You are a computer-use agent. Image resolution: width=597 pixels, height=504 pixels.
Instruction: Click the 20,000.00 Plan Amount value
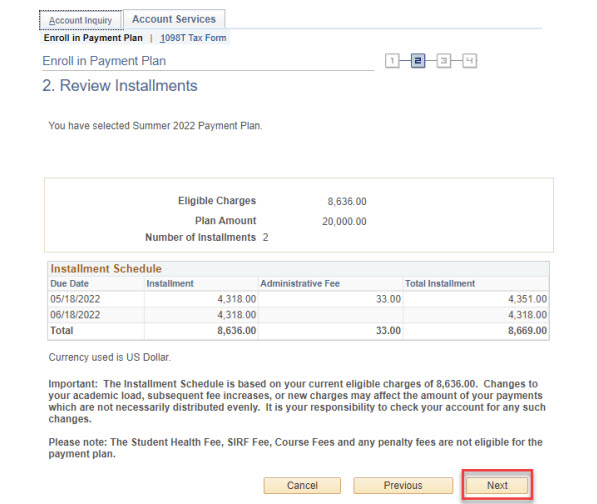point(344,222)
